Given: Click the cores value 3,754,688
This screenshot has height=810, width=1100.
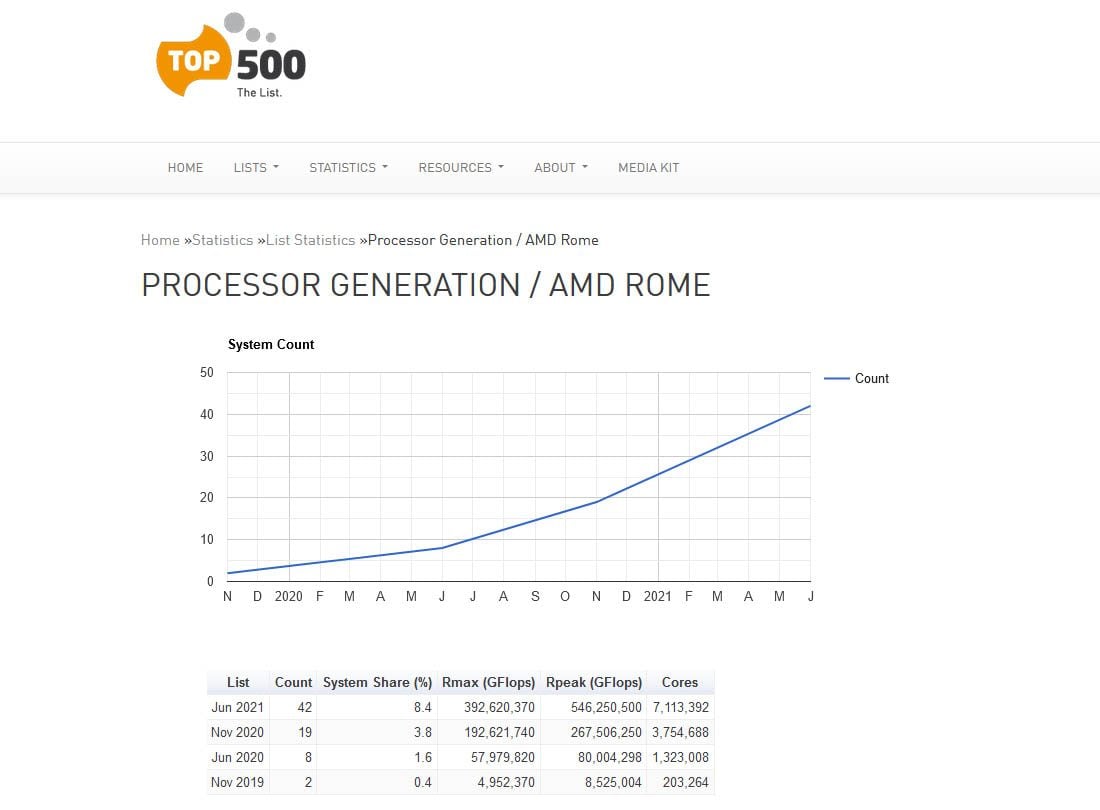Looking at the screenshot, I should point(680,732).
